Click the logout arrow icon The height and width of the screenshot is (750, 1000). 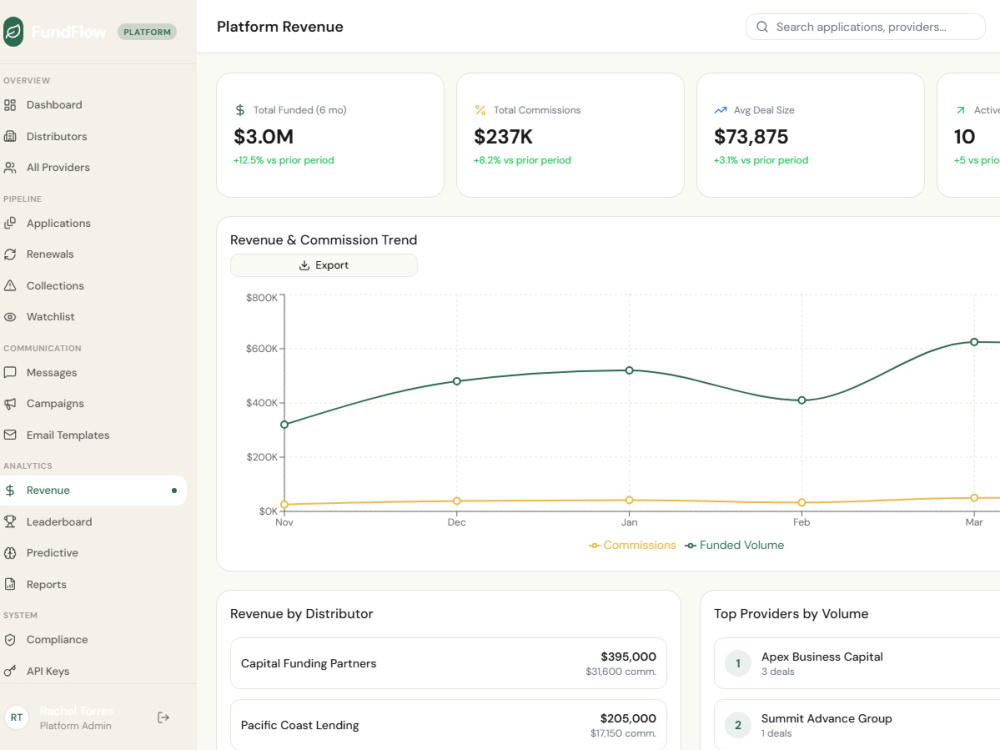[163, 717]
